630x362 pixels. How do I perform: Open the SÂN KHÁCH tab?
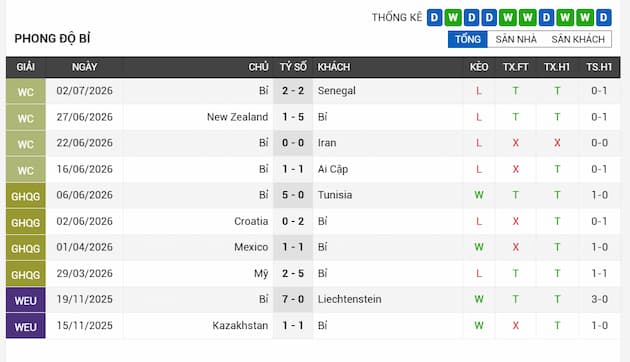point(578,39)
